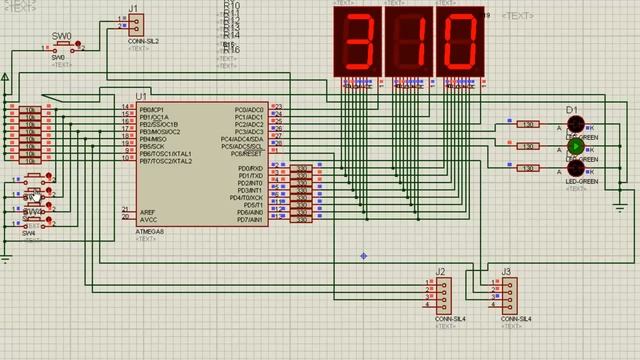Select the J2 four-pin connector
This screenshot has height=360, width=640.
444,296
